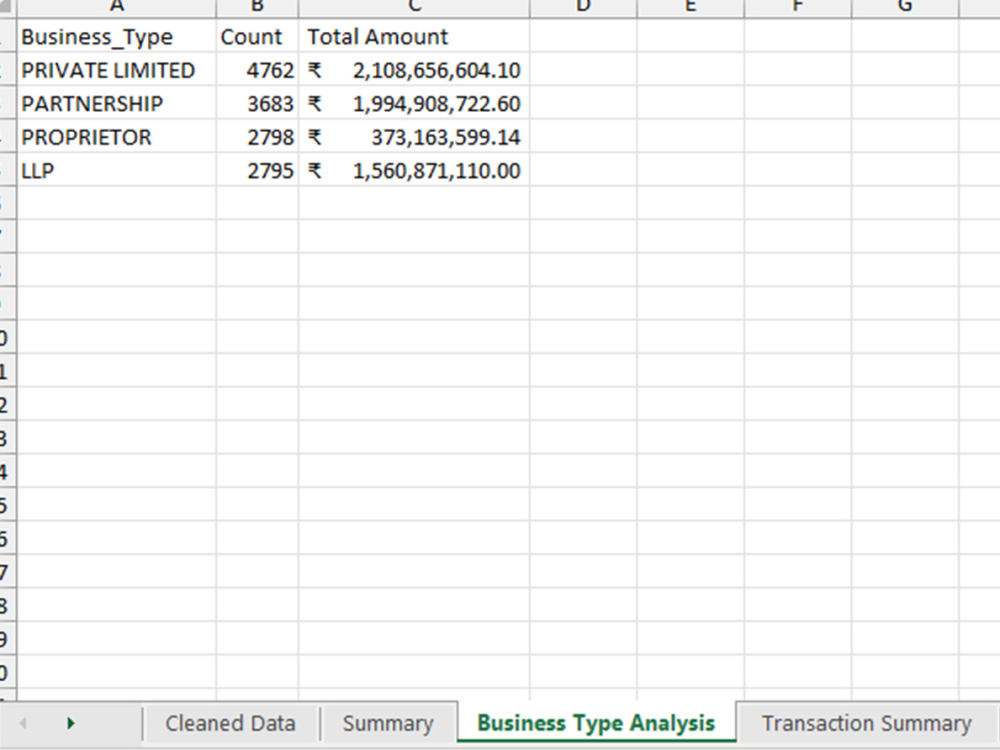Select column B header
The height and width of the screenshot is (750, 1000).
click(257, 8)
